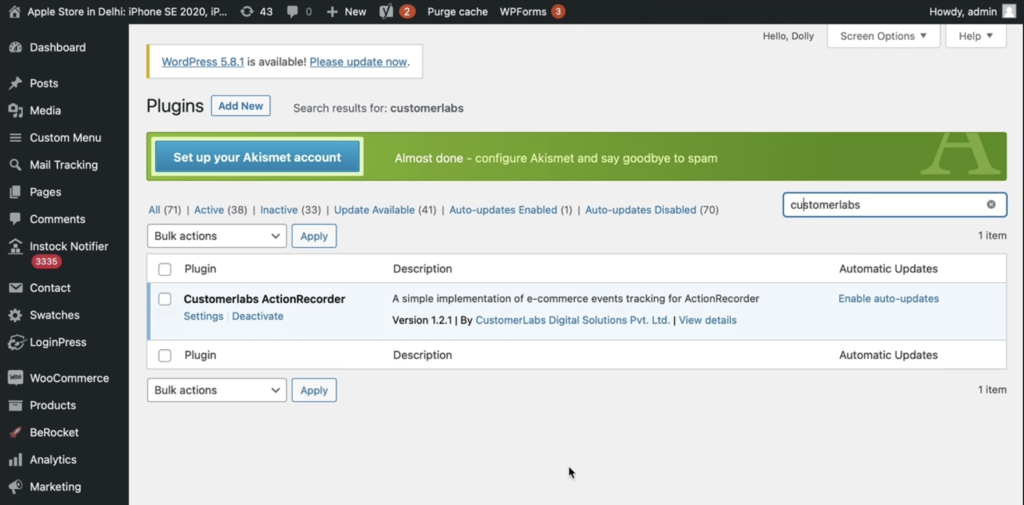Click the bottom Apply button
Viewport: 1024px width, 505px height.
[314, 390]
